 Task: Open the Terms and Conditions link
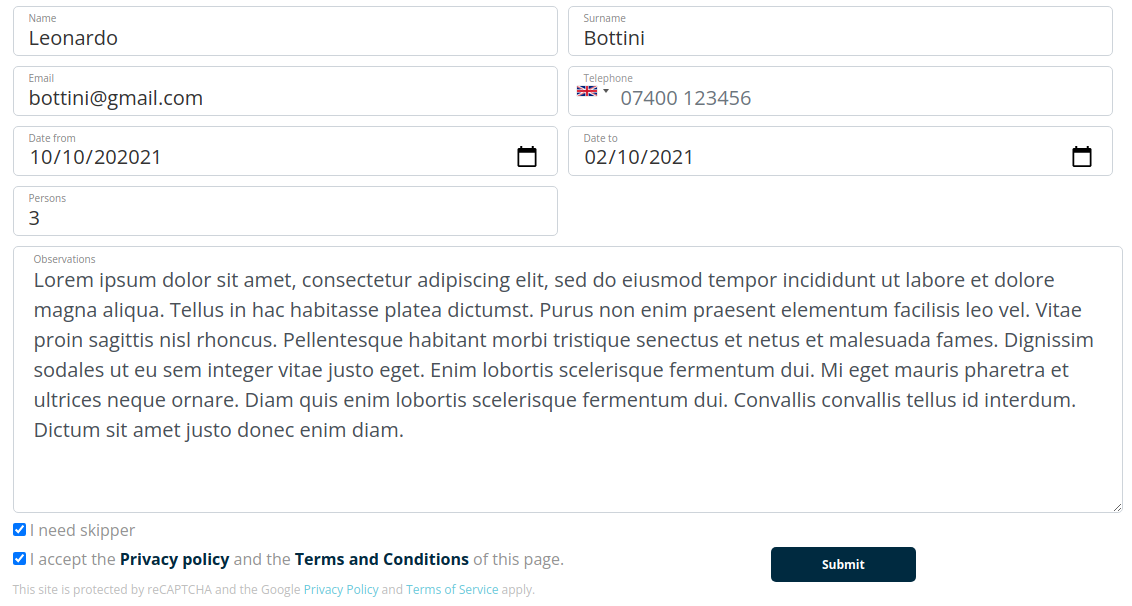[382, 560]
